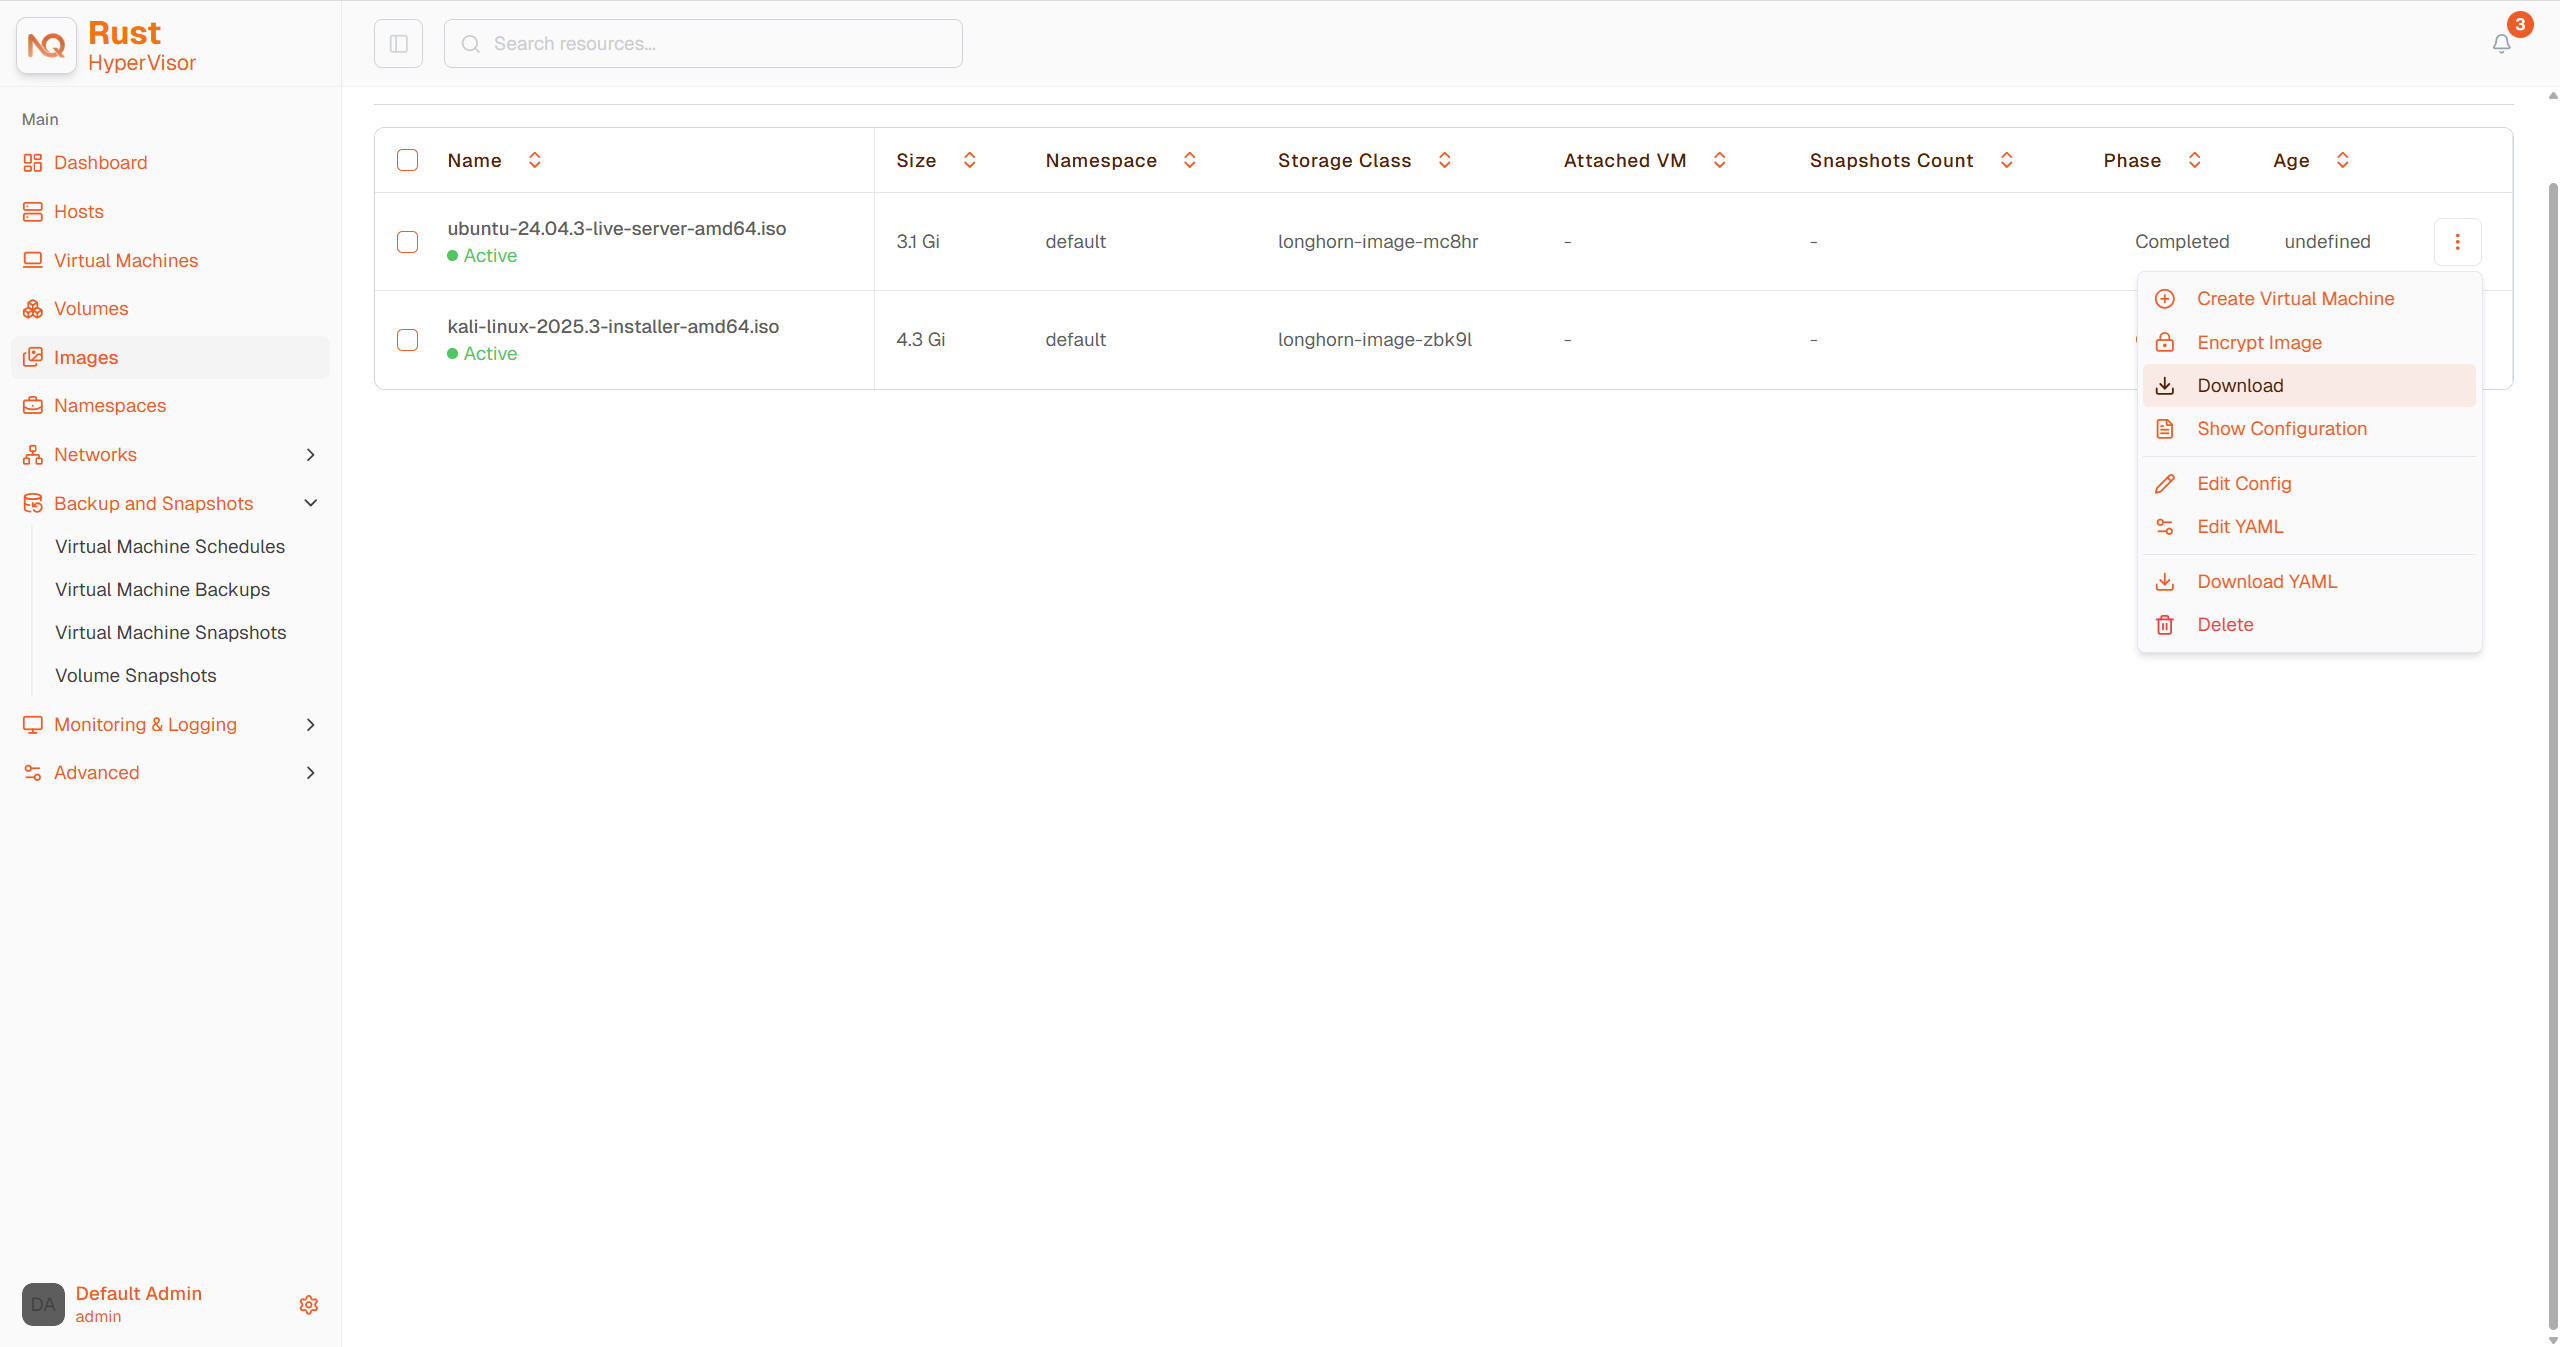Open Virtual Machine Snapshots page
Image resolution: width=2560 pixels, height=1347 pixels.
pos(170,633)
